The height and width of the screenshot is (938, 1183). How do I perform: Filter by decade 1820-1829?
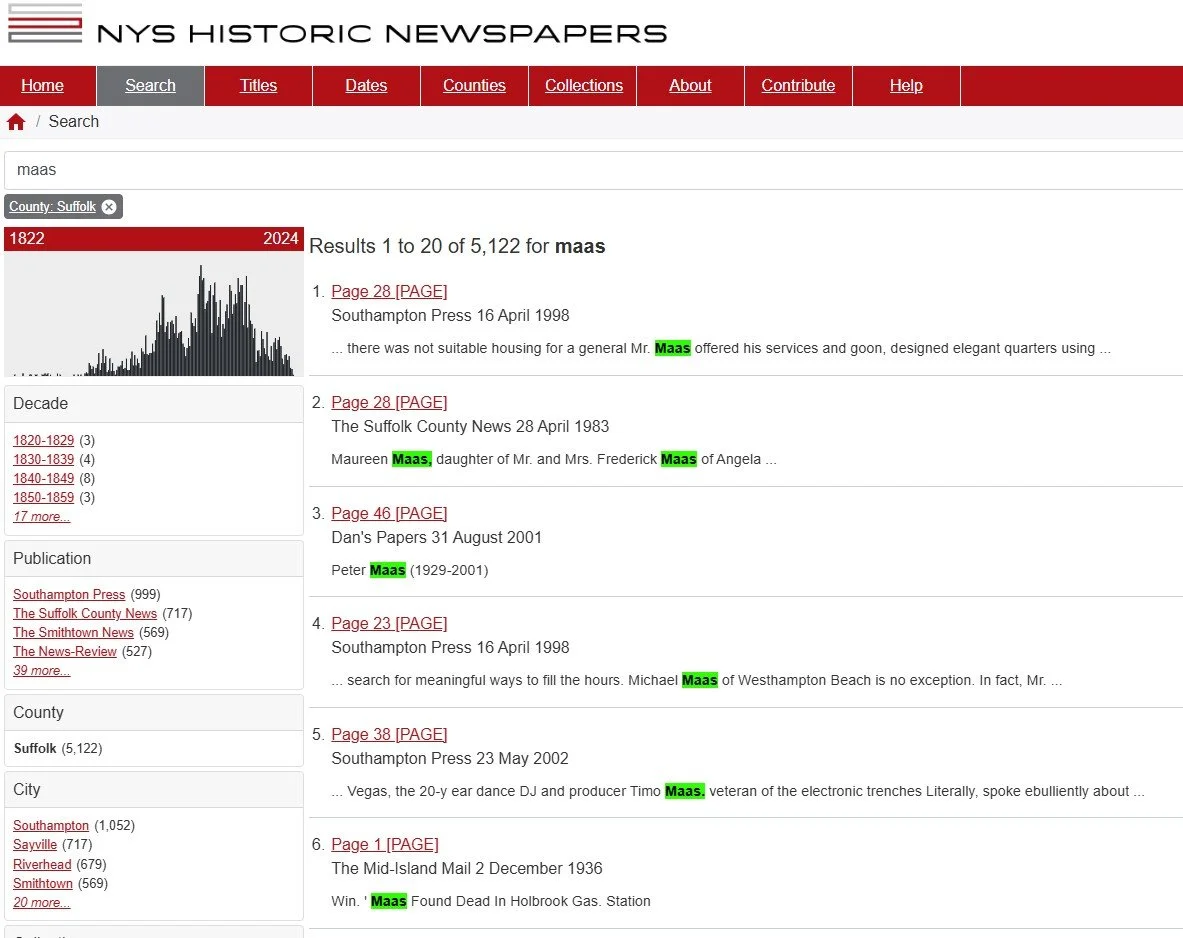pyautogui.click(x=44, y=440)
